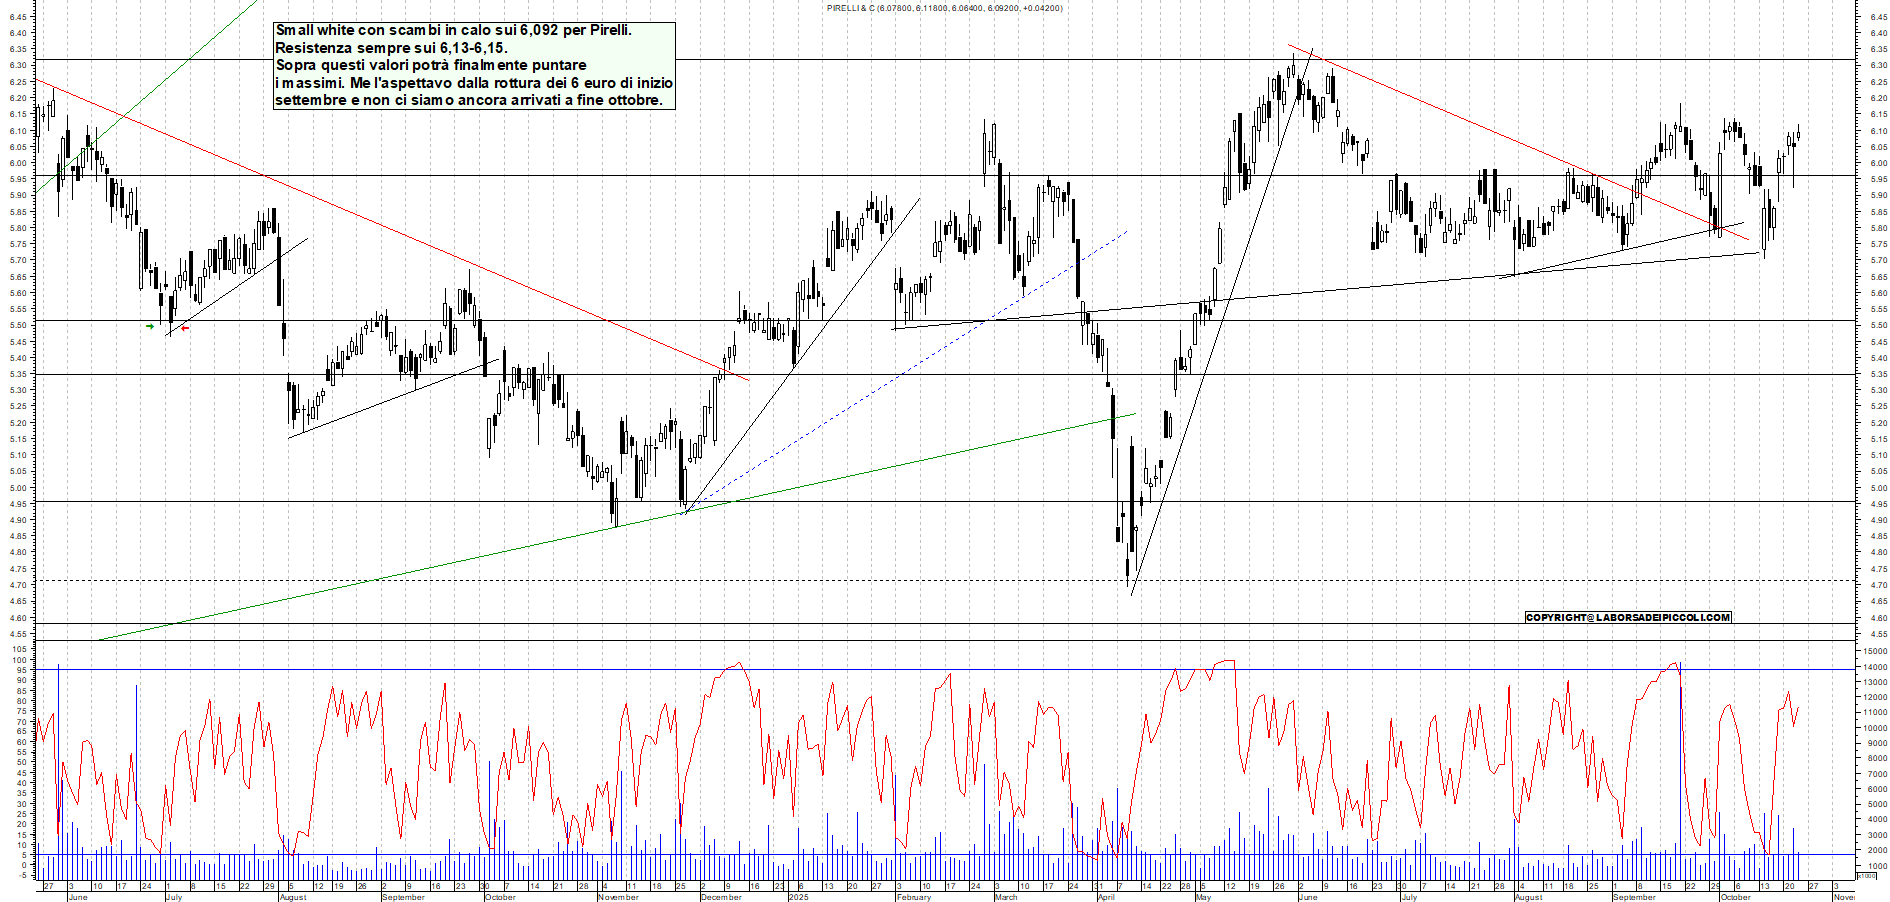Select the February label on time axis

[x=913, y=897]
